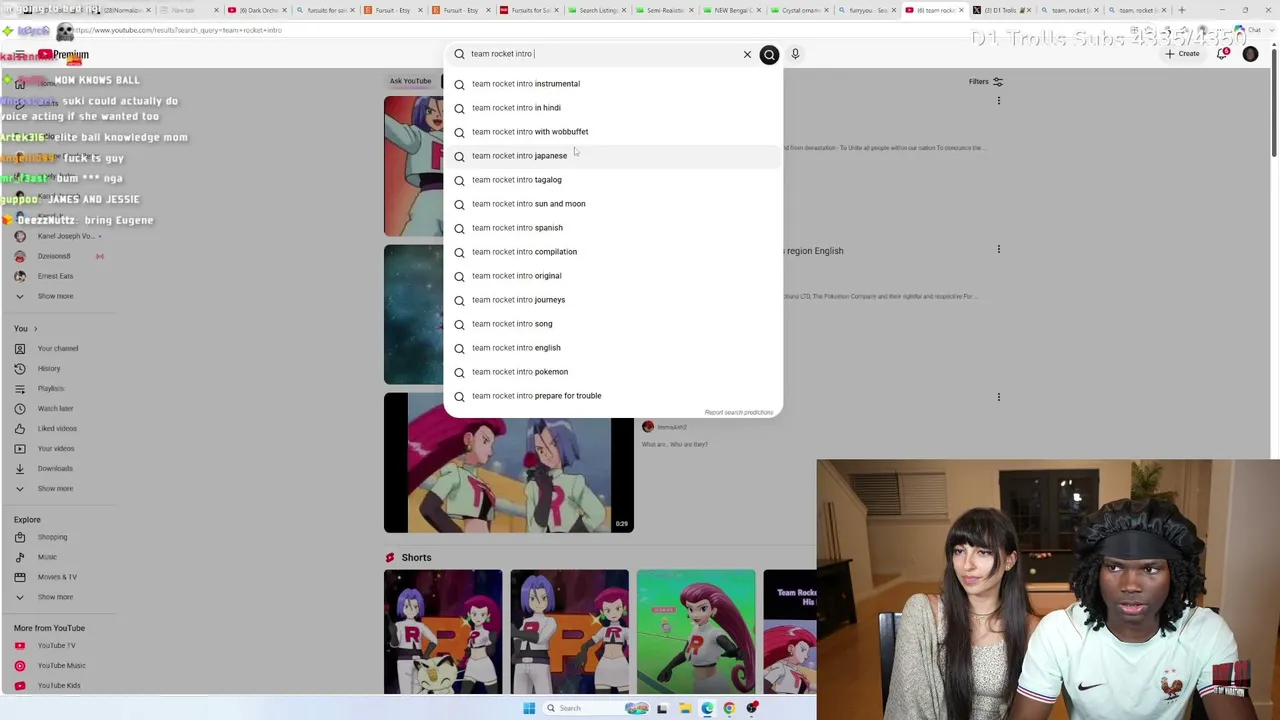Open the Filters menu for search results
The width and height of the screenshot is (1280, 720).
986,81
